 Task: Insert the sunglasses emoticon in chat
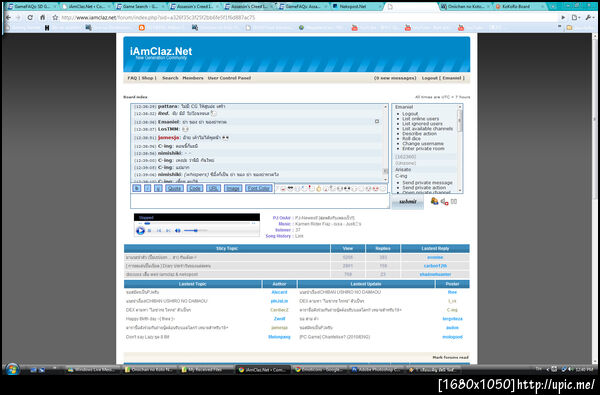[x=290, y=189]
